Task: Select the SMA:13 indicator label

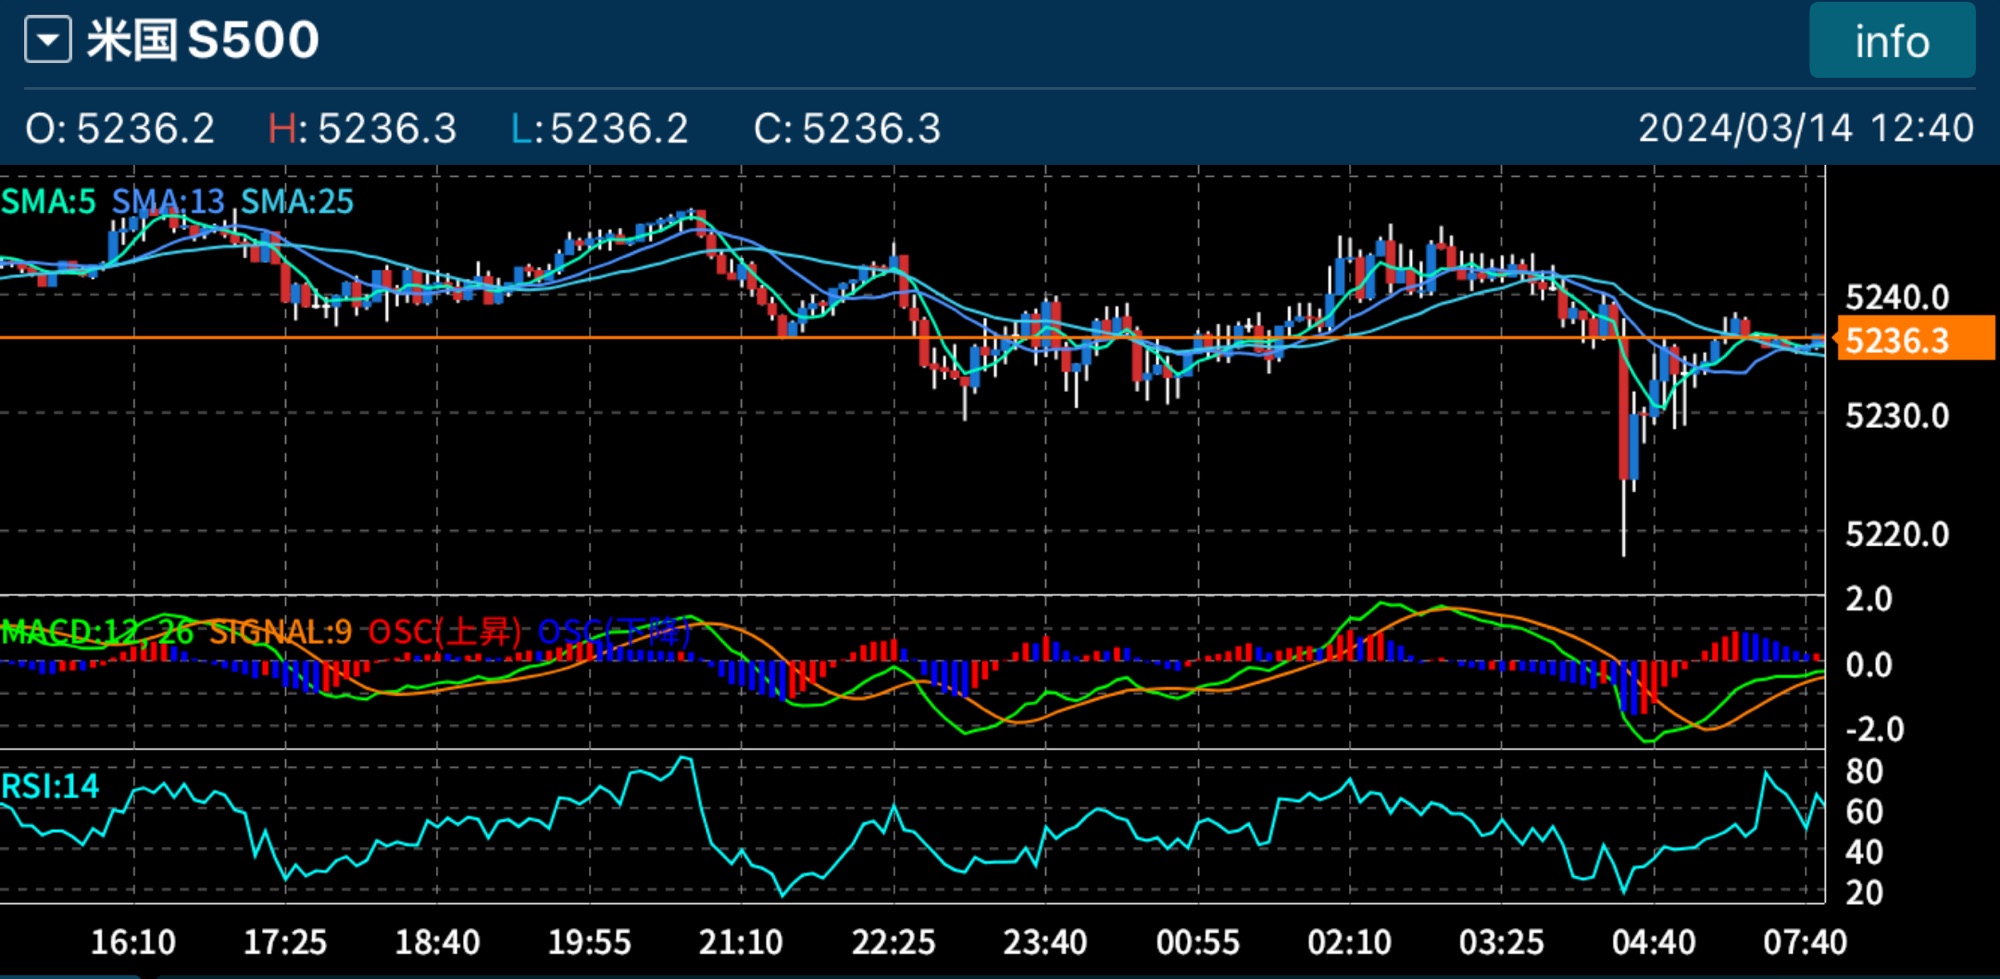Action: click(x=168, y=202)
